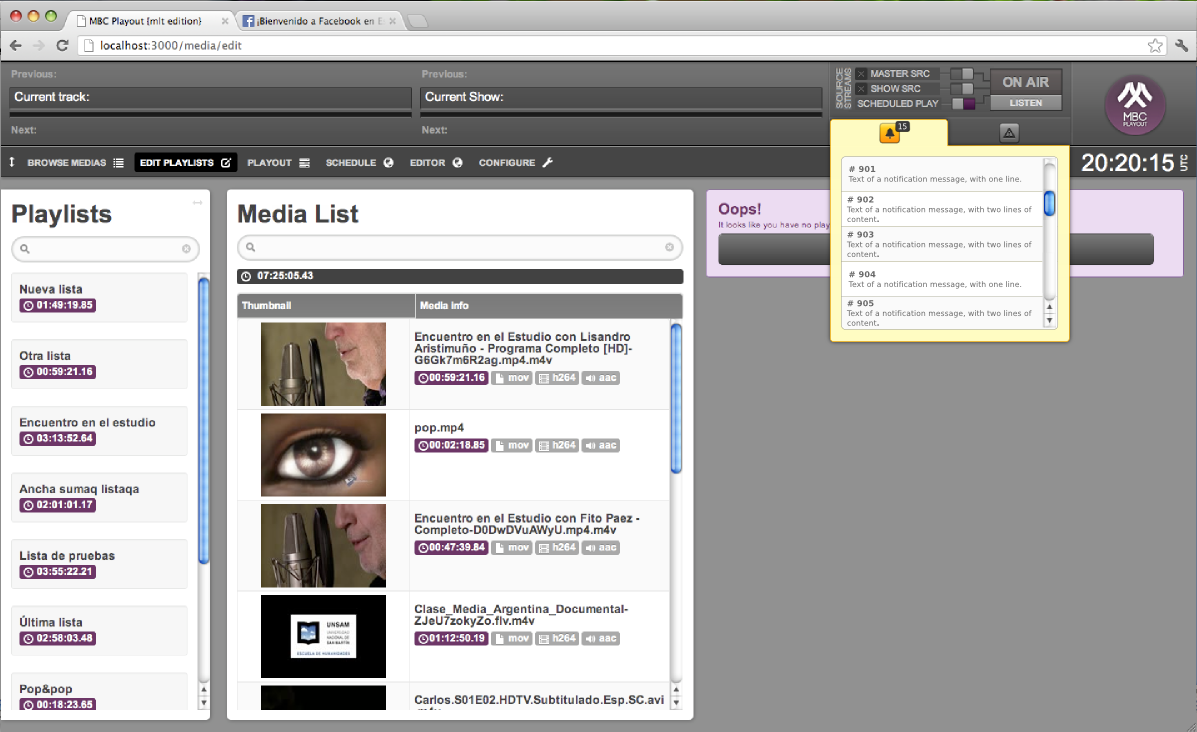The image size is (1197, 732).
Task: Click the ON AIR button
Action: [x=1025, y=82]
